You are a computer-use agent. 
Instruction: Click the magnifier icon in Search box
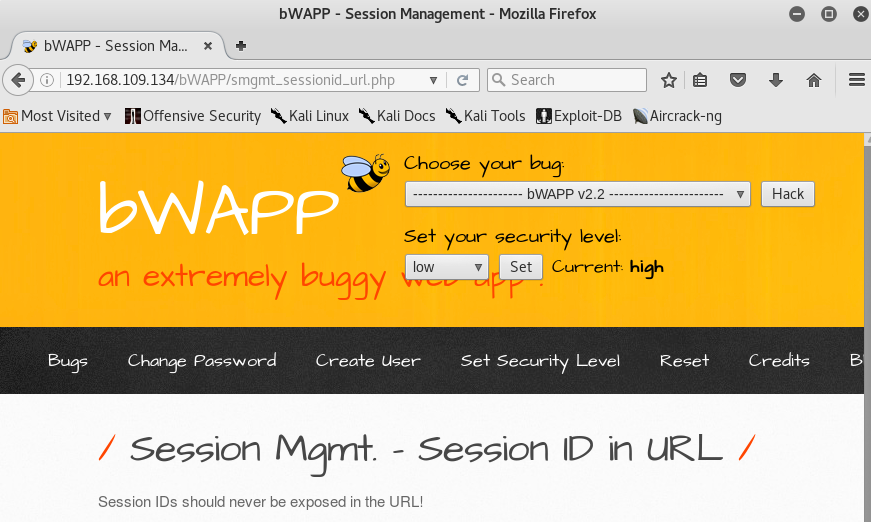pyautogui.click(x=498, y=80)
